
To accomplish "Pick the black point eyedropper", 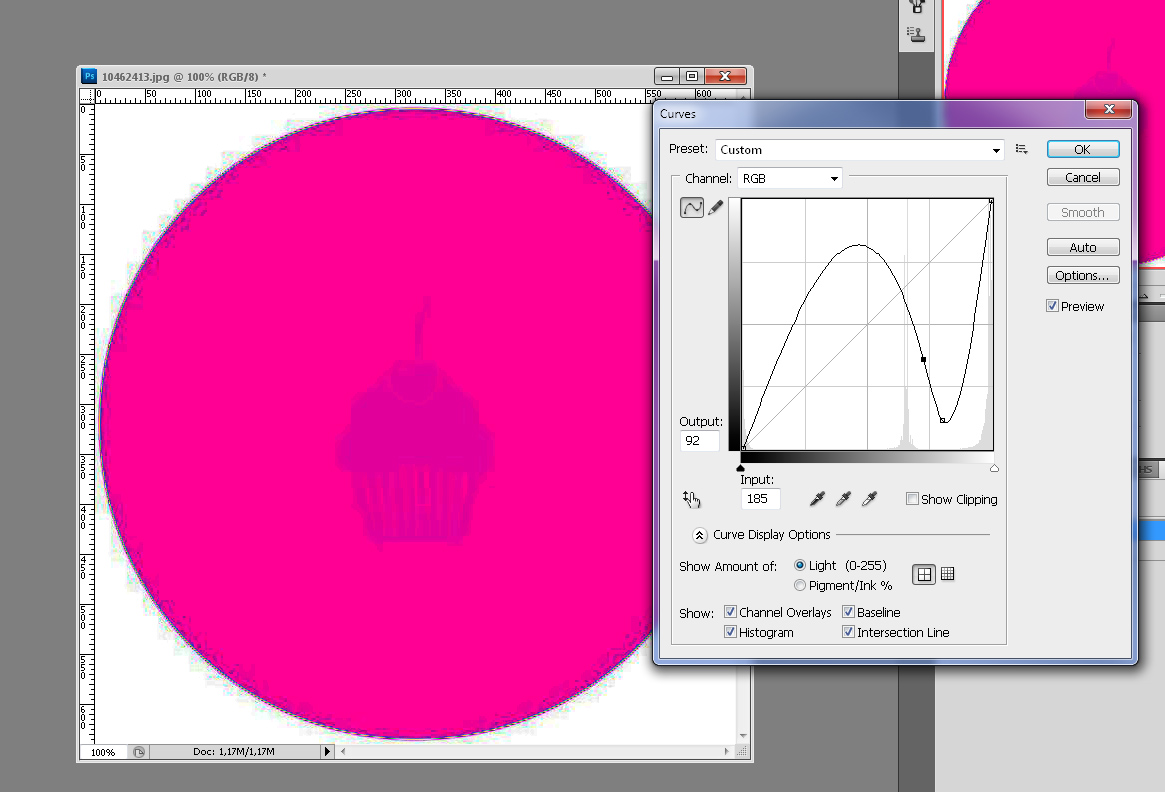I will tap(817, 499).
